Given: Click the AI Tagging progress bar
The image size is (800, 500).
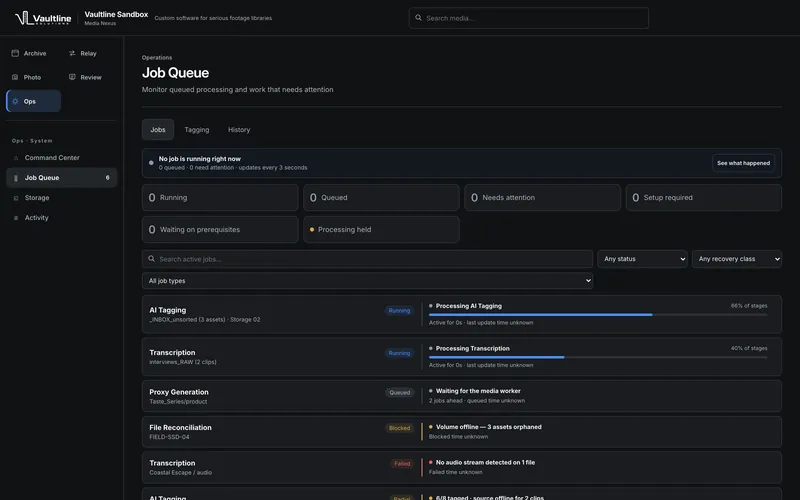Looking at the screenshot, I should click(x=598, y=315).
